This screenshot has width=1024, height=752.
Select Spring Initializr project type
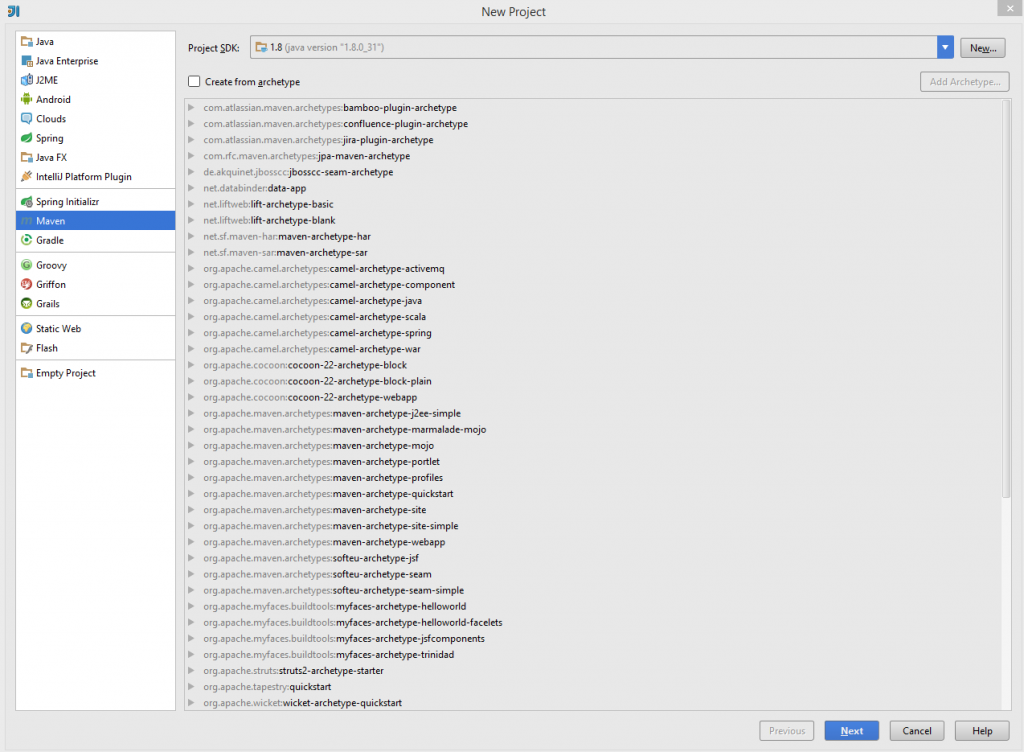pos(95,202)
